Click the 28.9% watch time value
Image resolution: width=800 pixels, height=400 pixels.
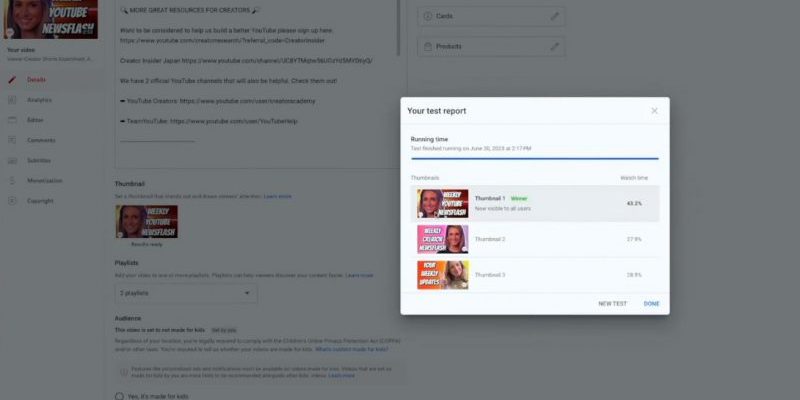pos(634,275)
